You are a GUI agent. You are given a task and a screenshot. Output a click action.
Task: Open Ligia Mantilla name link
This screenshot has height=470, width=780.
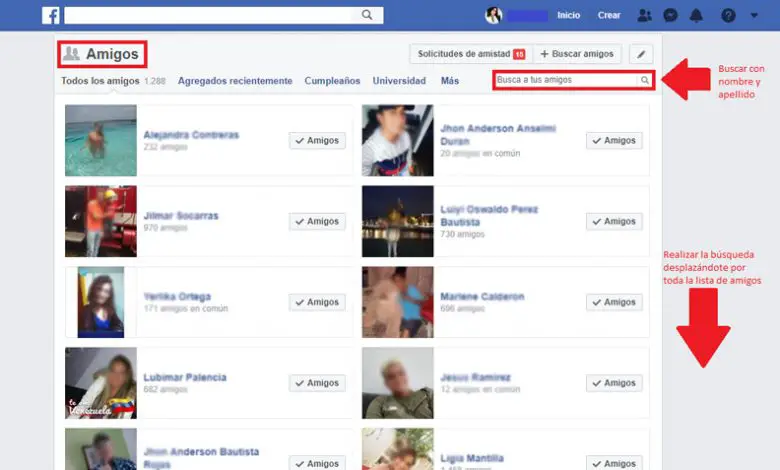coord(472,458)
